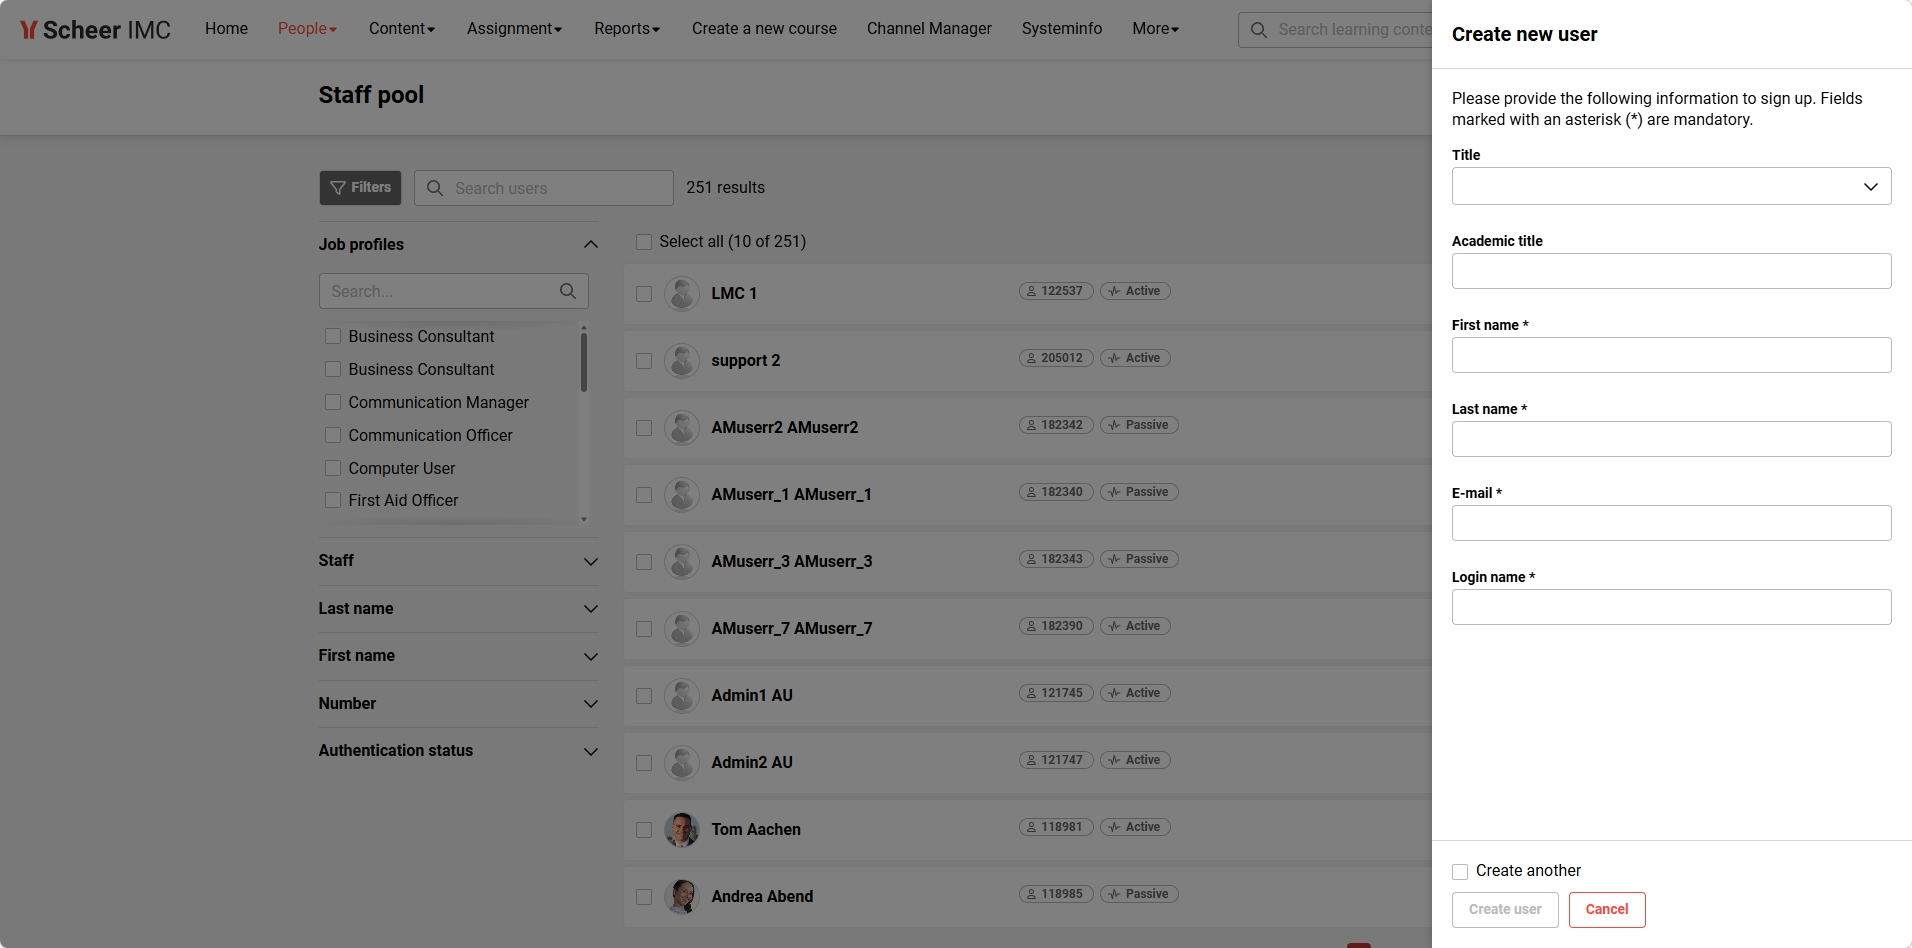Click the Job profiles search magnifier icon
This screenshot has width=1912, height=948.
(568, 291)
